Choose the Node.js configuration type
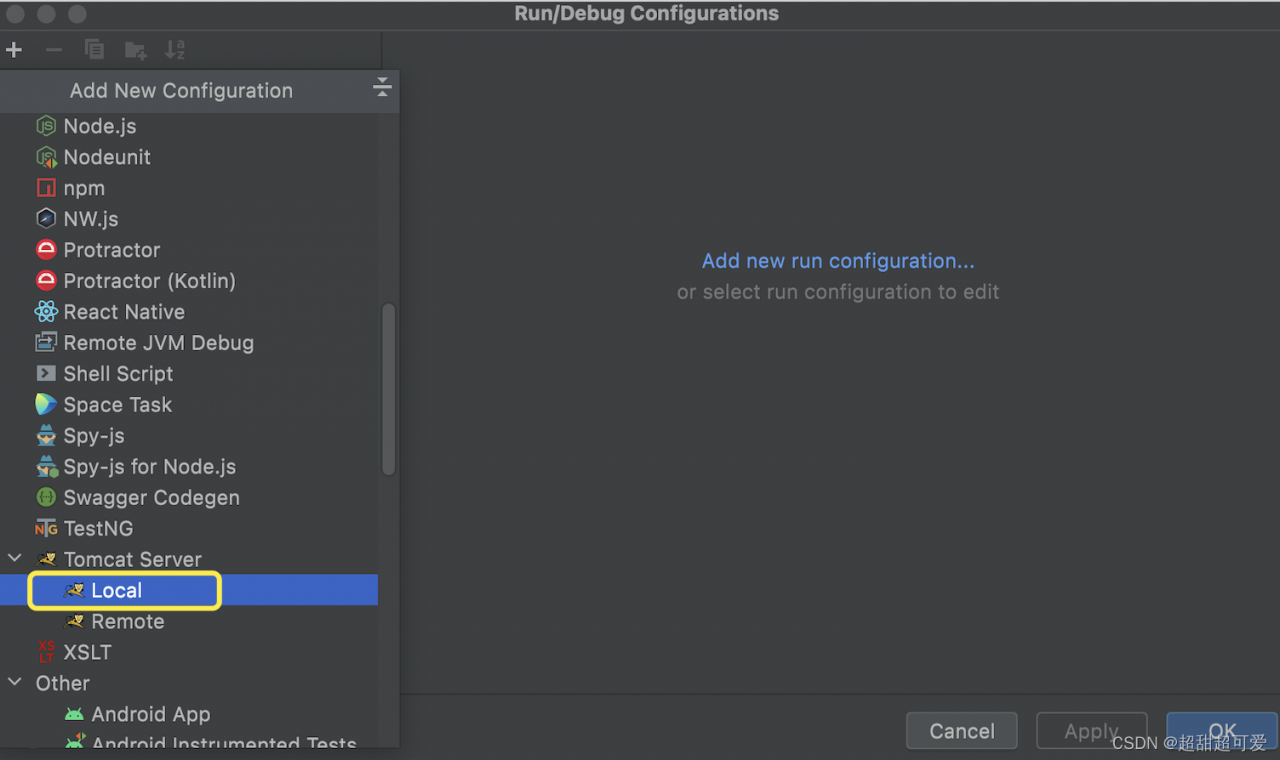This screenshot has width=1280, height=760. (x=189, y=126)
